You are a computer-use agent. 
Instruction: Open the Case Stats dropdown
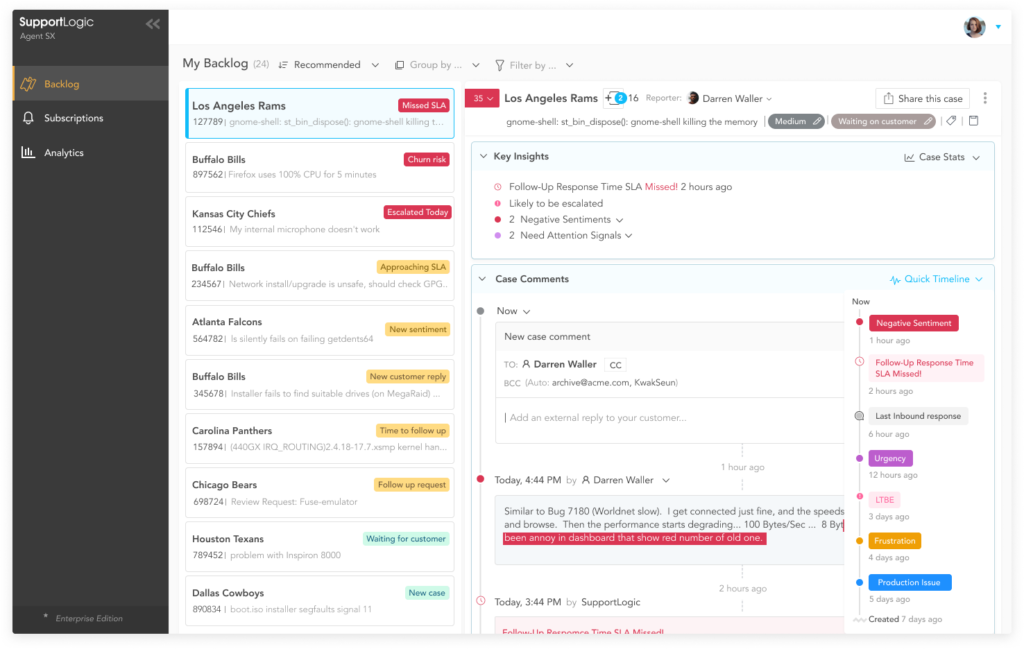942,157
